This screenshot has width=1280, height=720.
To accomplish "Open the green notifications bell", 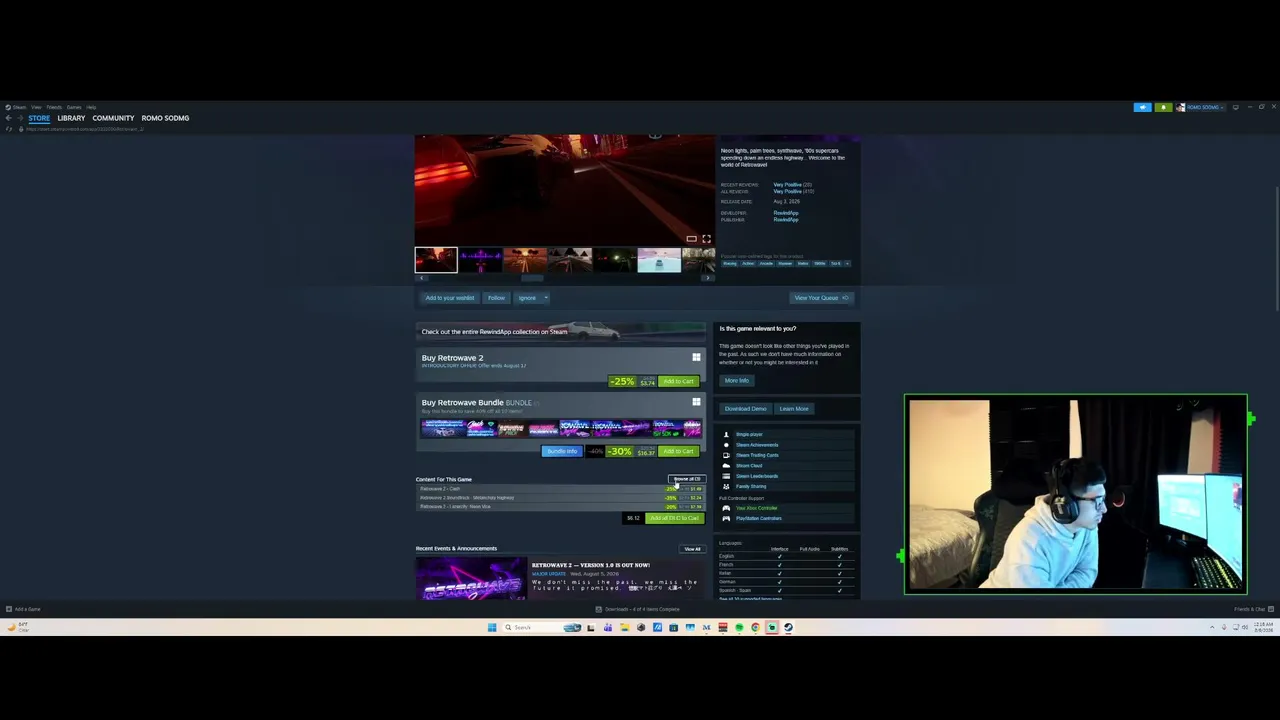I will (x=1162, y=107).
